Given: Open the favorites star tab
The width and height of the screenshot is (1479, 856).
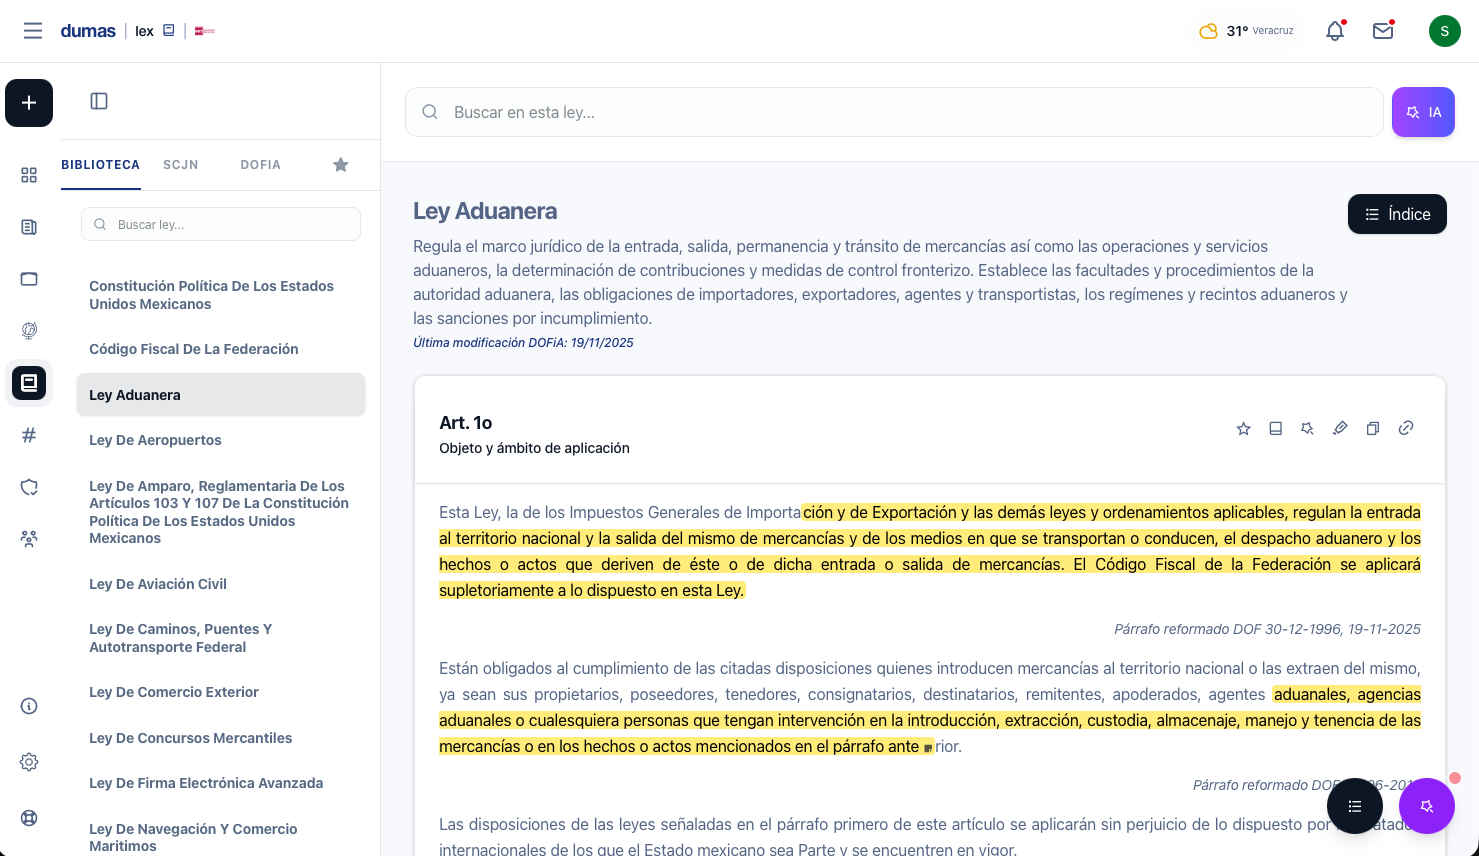Looking at the screenshot, I should click(341, 165).
